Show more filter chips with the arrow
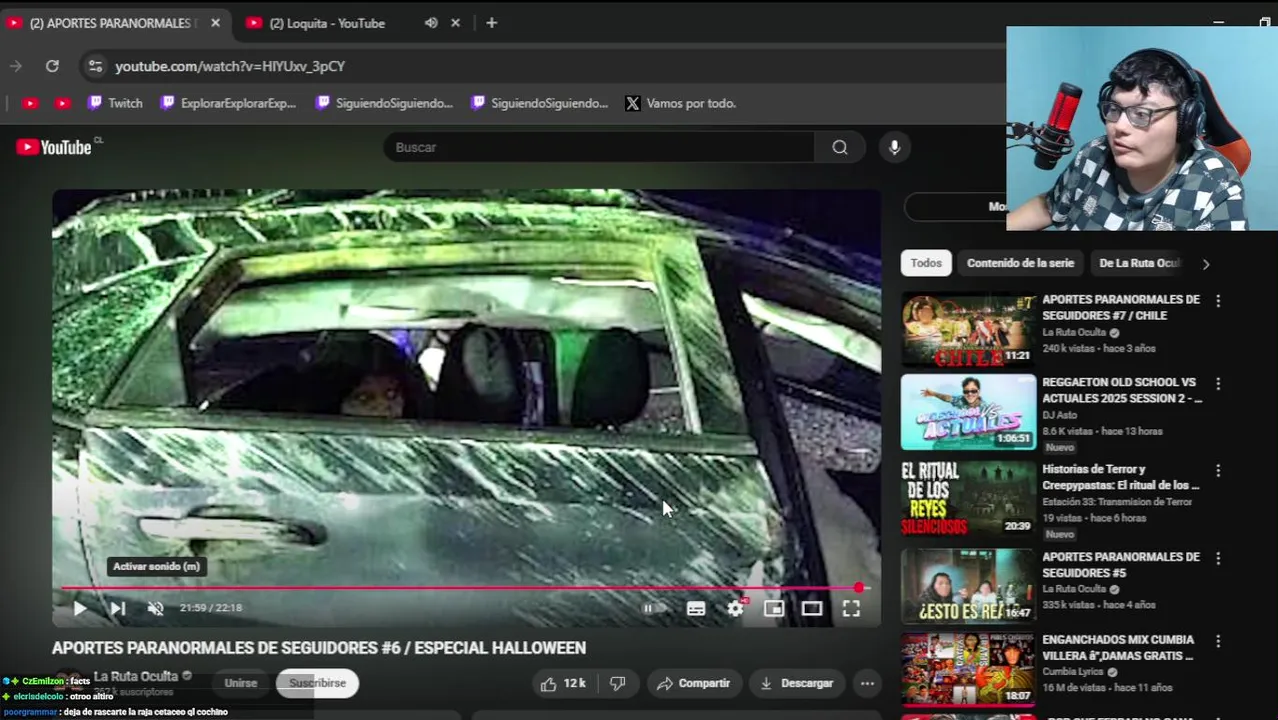1278x720 pixels. tap(1205, 264)
